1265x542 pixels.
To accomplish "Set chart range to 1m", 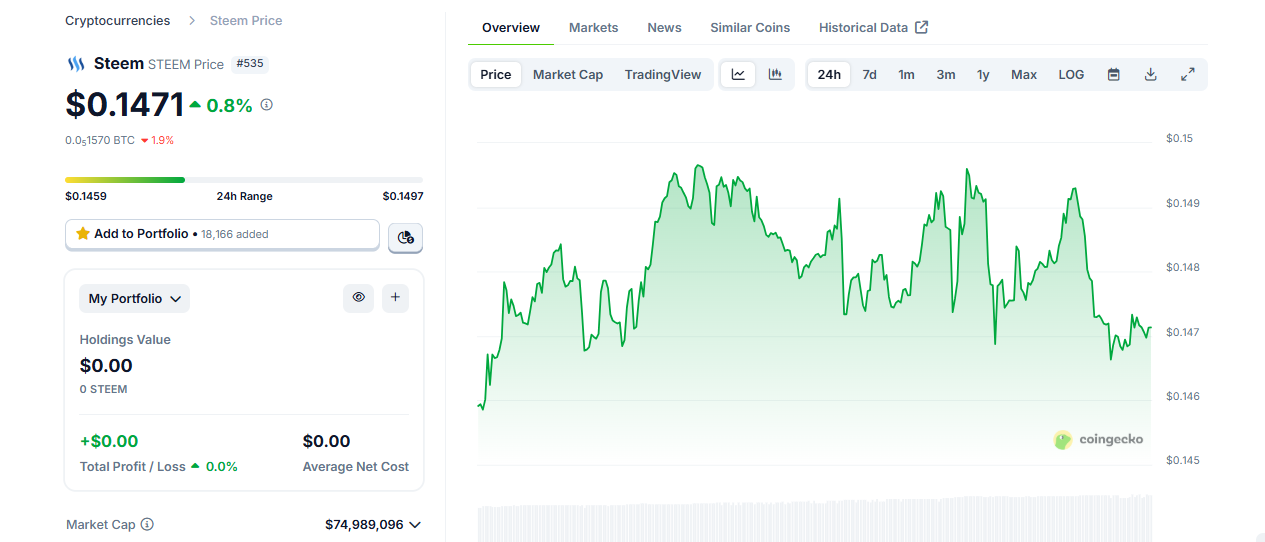I will tap(906, 74).
